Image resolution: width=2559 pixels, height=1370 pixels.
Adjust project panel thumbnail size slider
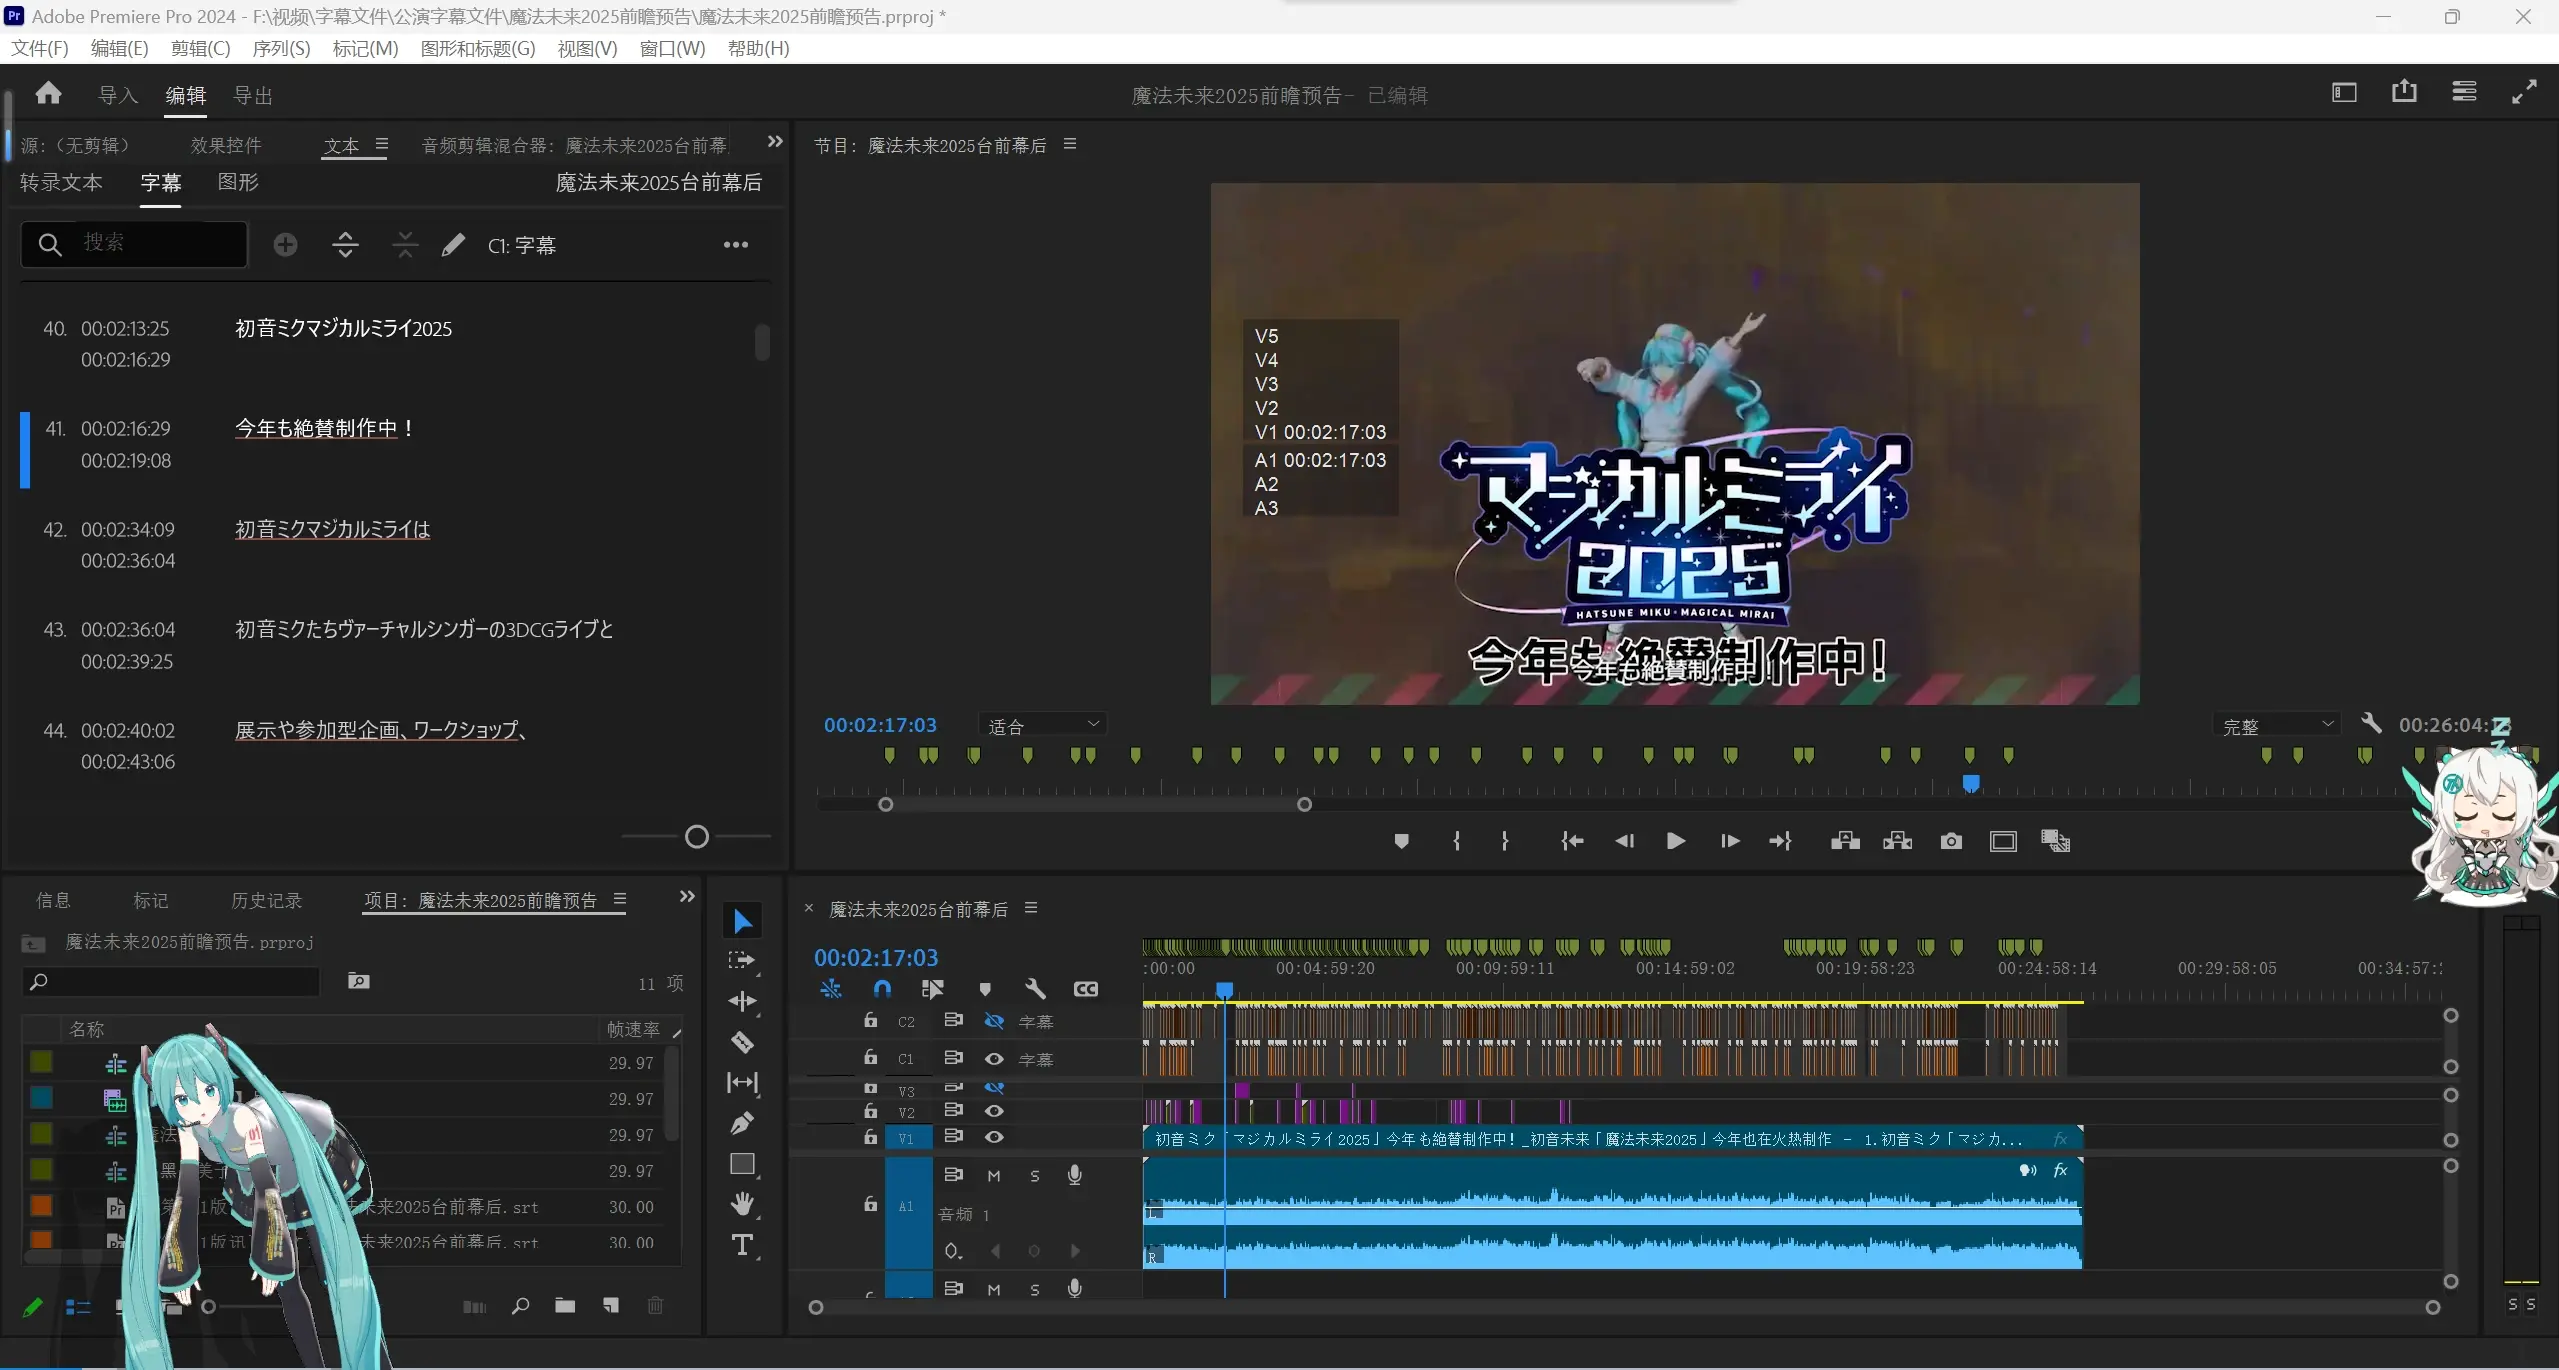click(x=208, y=1306)
